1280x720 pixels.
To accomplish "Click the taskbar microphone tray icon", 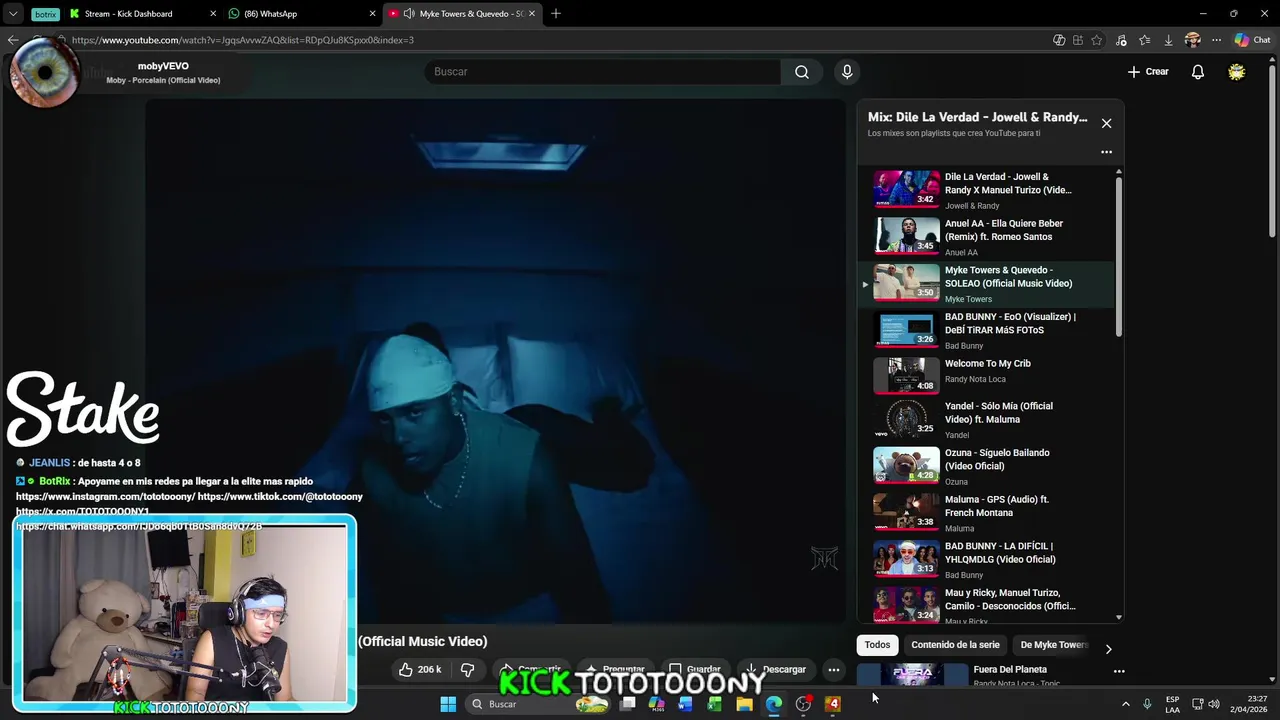I will click(x=1147, y=704).
